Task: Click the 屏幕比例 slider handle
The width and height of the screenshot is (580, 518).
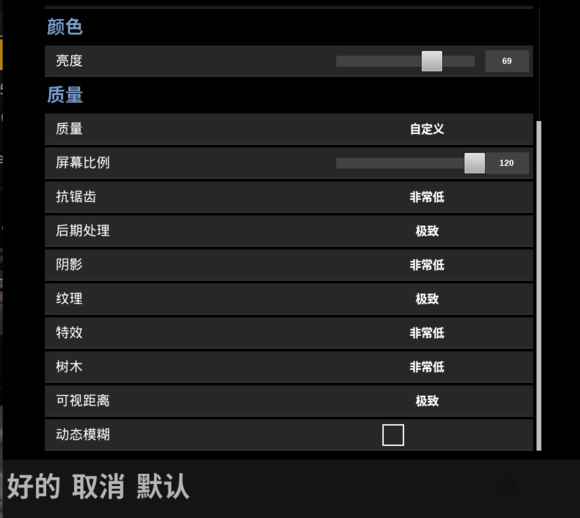Action: 475,163
